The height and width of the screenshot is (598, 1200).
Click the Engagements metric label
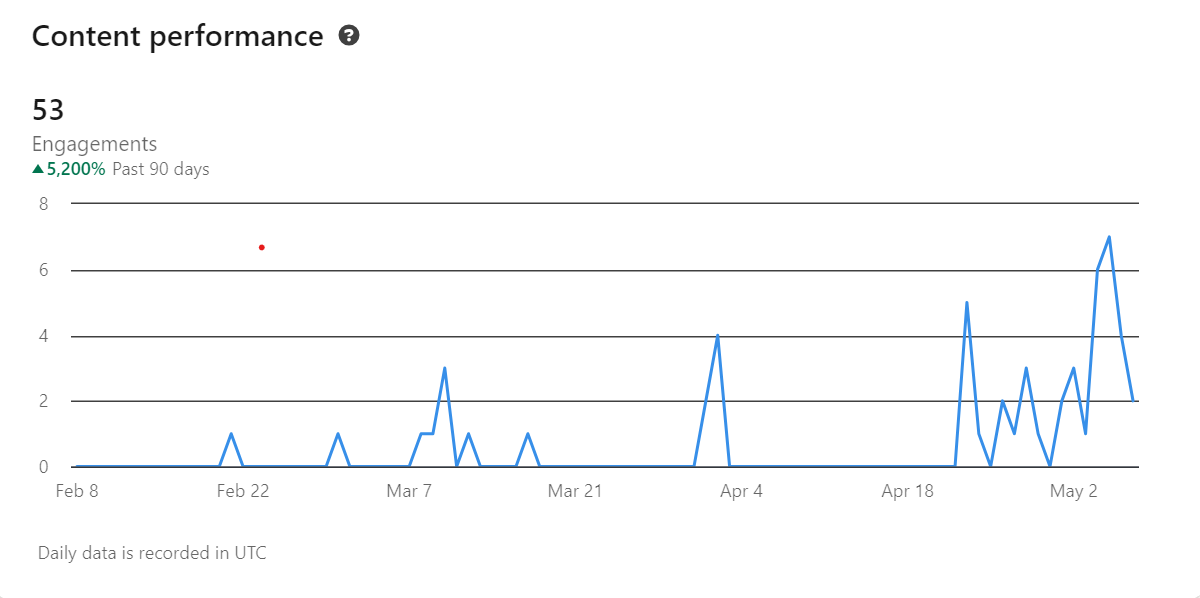94,144
